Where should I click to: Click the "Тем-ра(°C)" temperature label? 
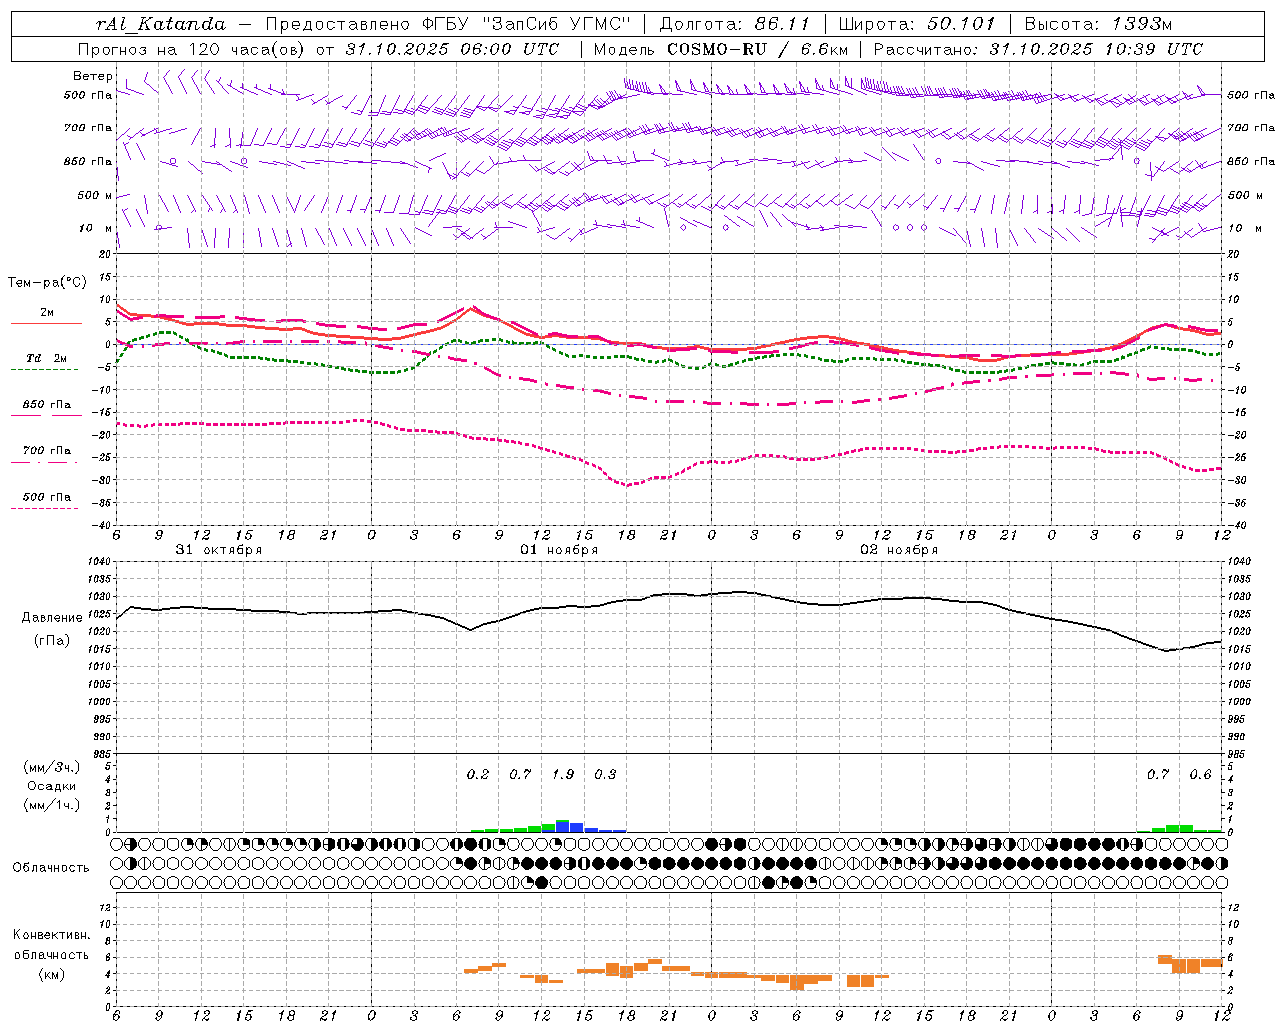47,283
